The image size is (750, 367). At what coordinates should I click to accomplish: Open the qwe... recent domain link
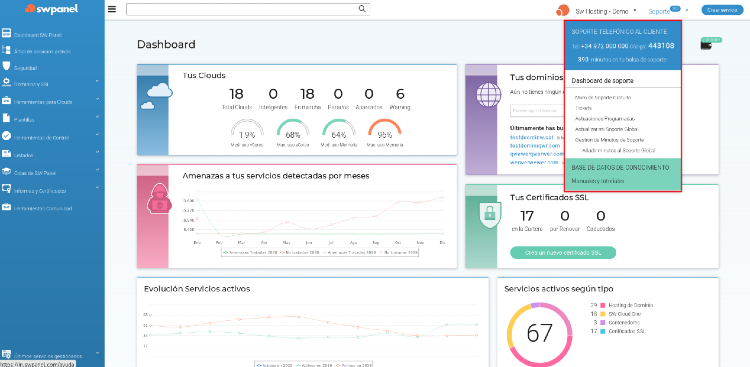(538, 154)
